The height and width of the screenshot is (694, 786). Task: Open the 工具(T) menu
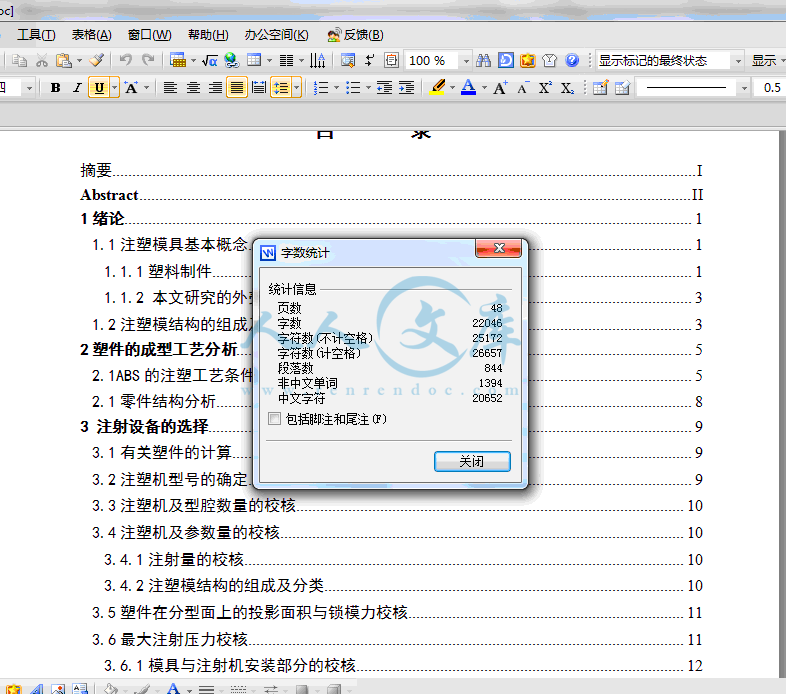(x=36, y=35)
